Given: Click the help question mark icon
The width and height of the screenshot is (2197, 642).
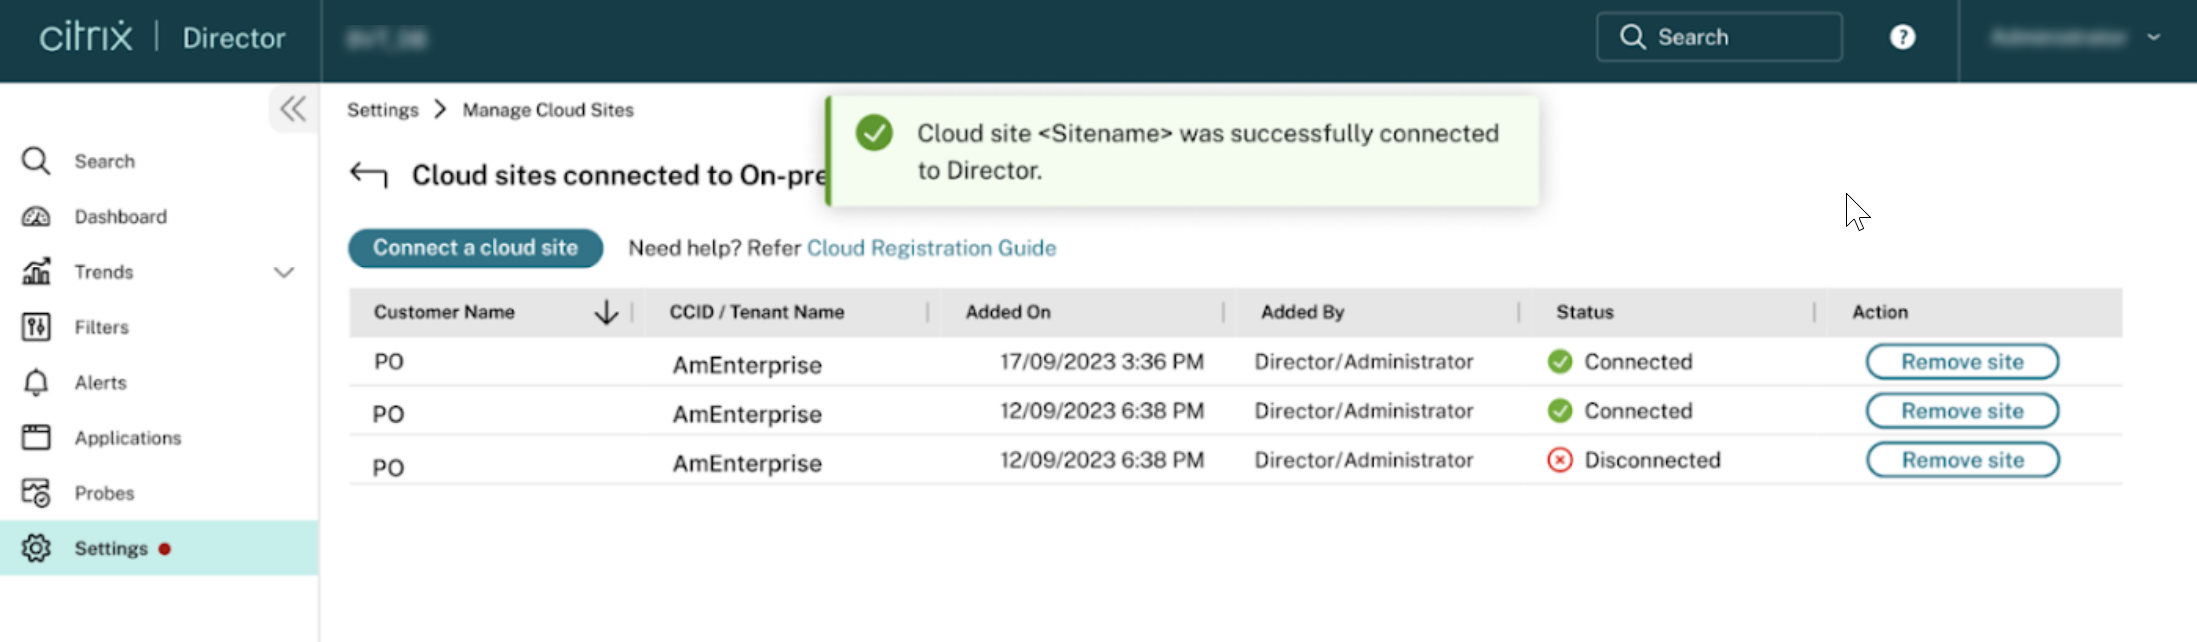Looking at the screenshot, I should (x=1901, y=37).
